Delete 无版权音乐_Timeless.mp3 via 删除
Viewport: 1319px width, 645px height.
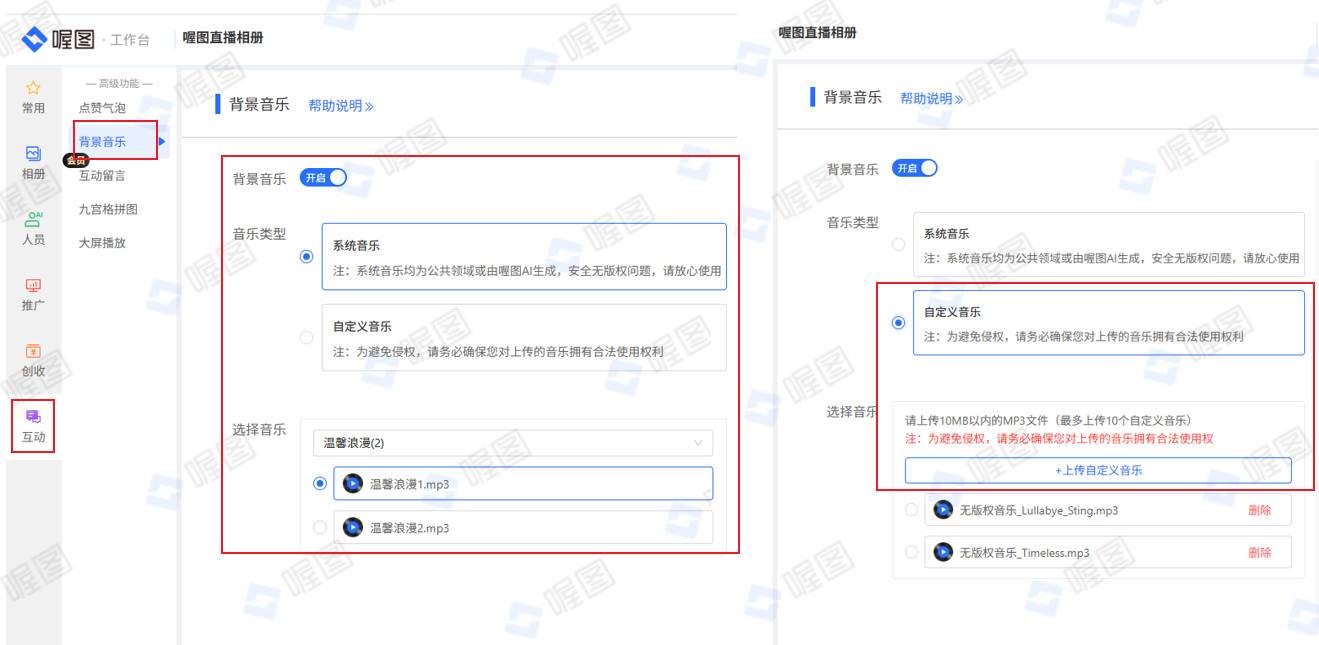[1260, 552]
